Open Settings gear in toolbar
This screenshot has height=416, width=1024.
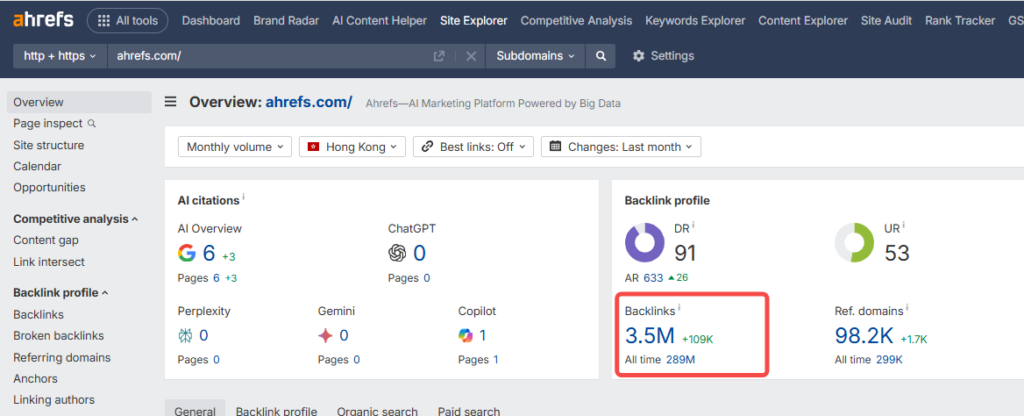[x=639, y=56]
